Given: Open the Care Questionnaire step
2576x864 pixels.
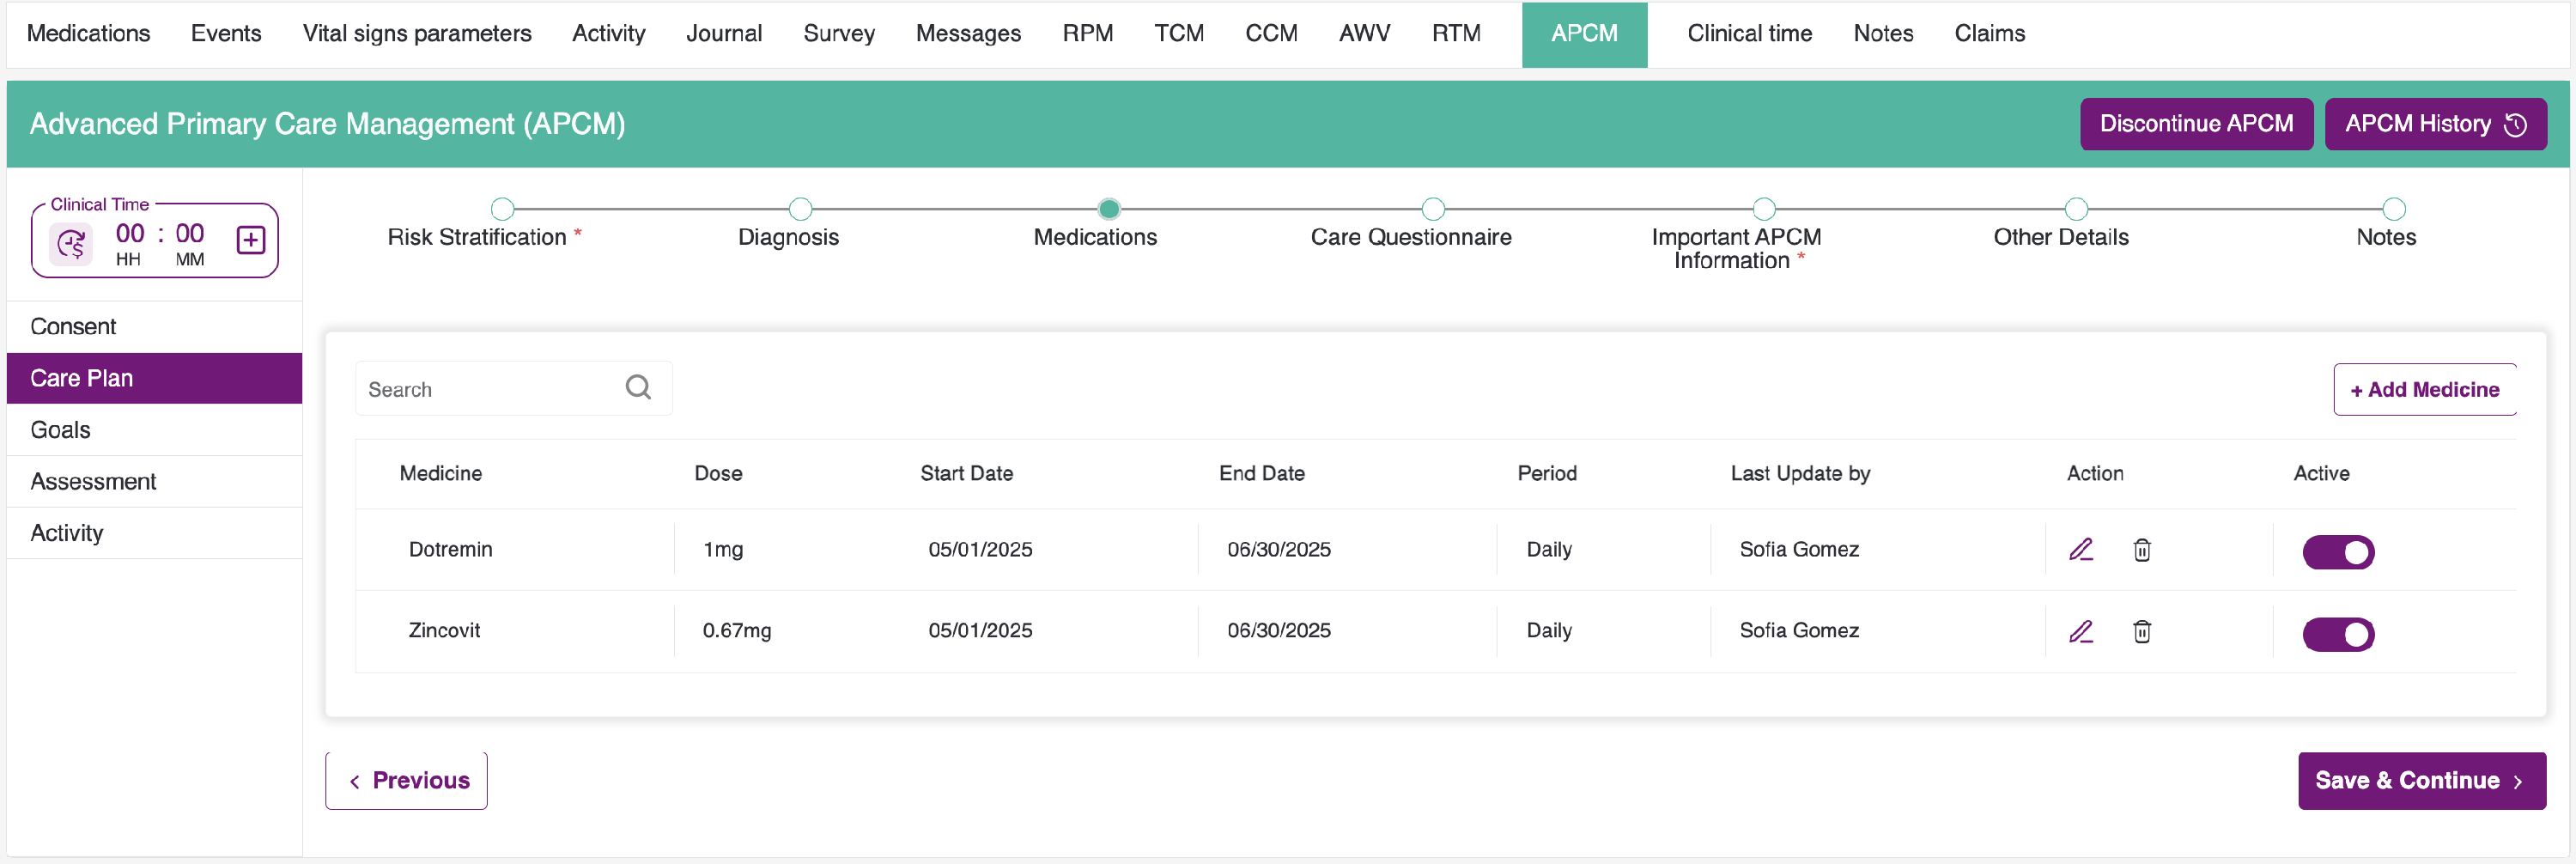Looking at the screenshot, I should point(1433,209).
